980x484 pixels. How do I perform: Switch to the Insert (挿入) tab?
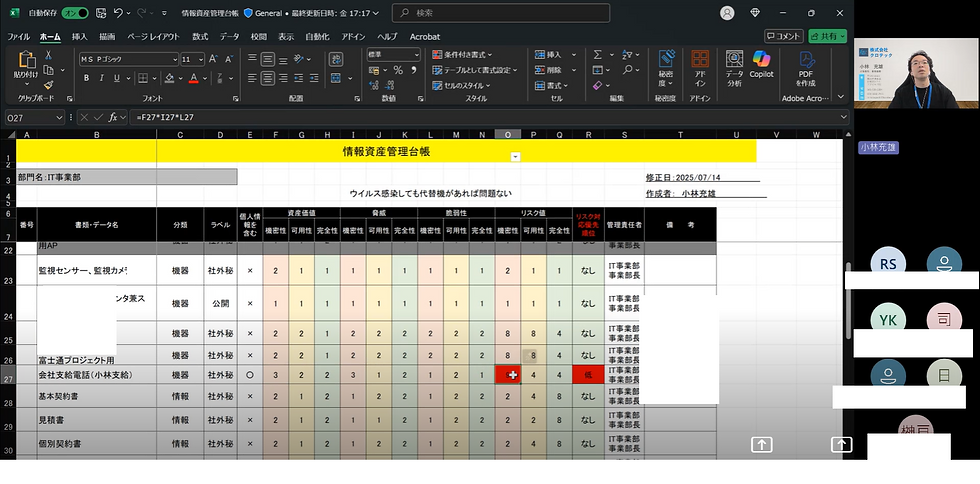coord(79,37)
